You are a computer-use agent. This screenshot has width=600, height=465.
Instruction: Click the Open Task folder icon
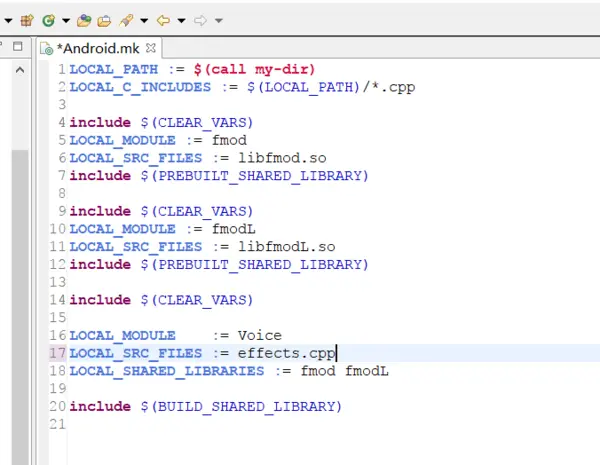pos(104,20)
